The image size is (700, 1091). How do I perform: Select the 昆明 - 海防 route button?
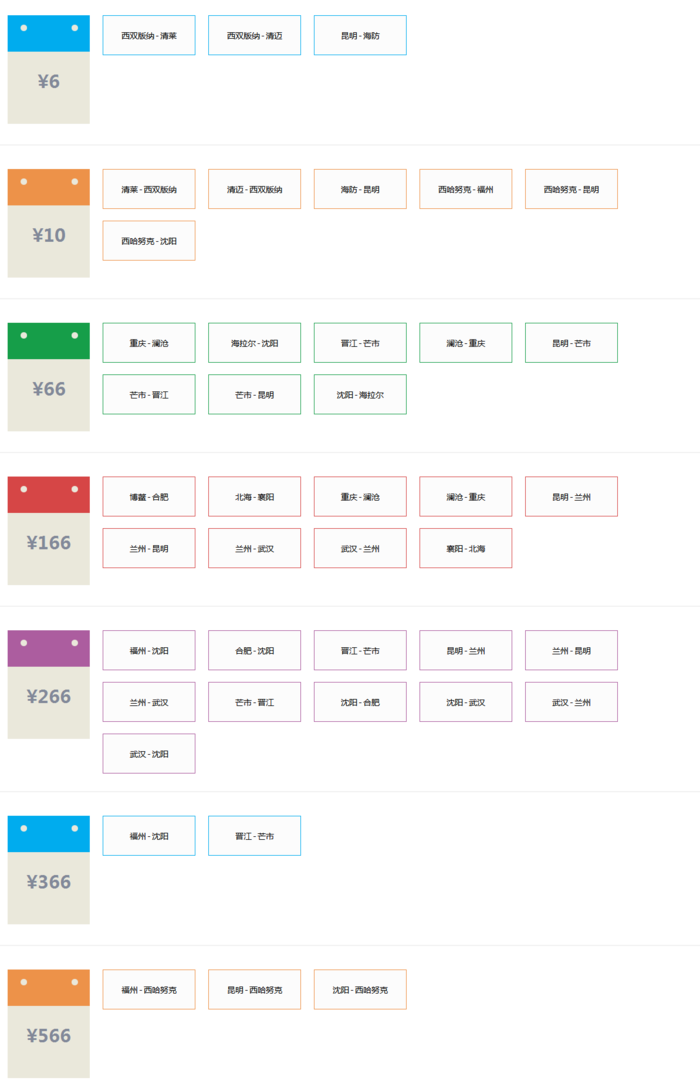point(360,35)
